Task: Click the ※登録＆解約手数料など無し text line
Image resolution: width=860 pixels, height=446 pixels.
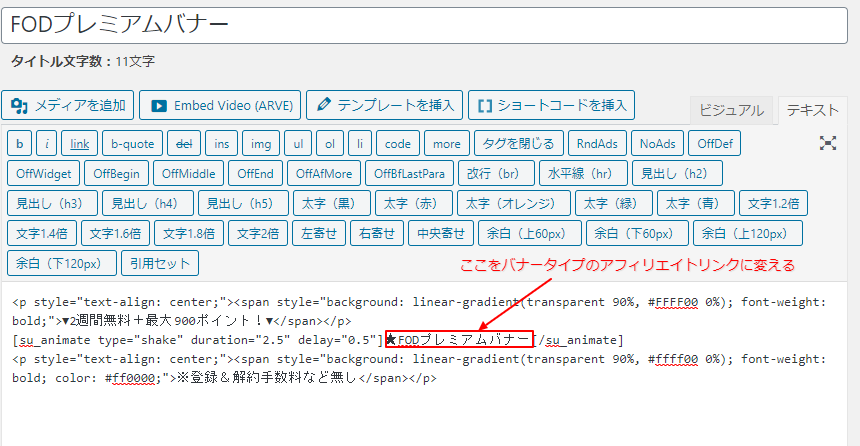Action: [x=268, y=378]
